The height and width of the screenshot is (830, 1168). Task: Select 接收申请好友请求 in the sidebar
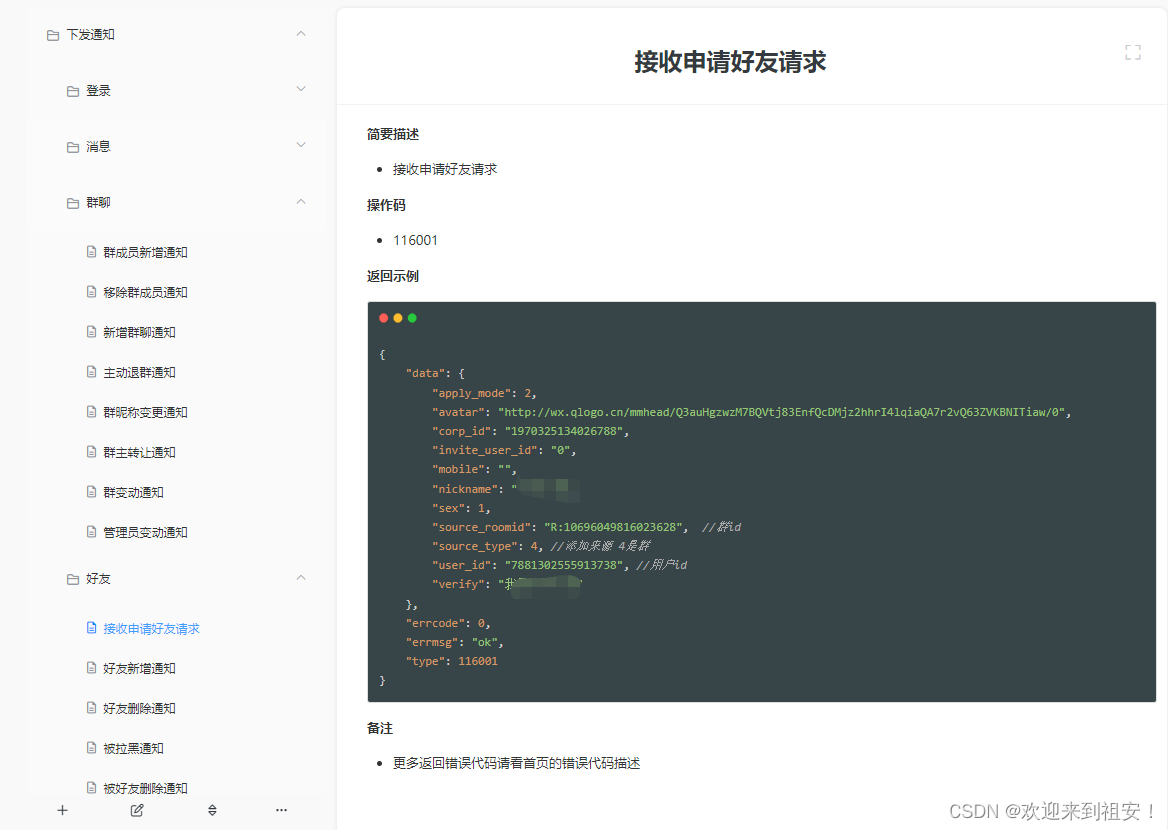point(151,629)
